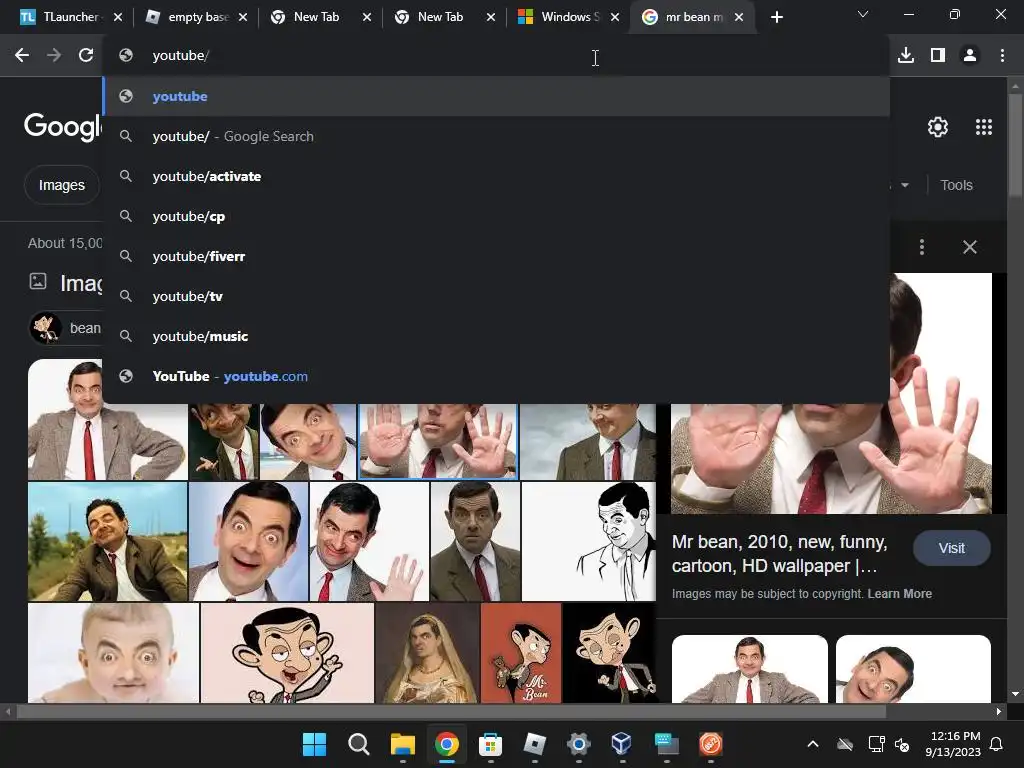Screen dimensions: 1024x768
Task: Click the large Mr Bean preview image
Action: (x=831, y=458)
